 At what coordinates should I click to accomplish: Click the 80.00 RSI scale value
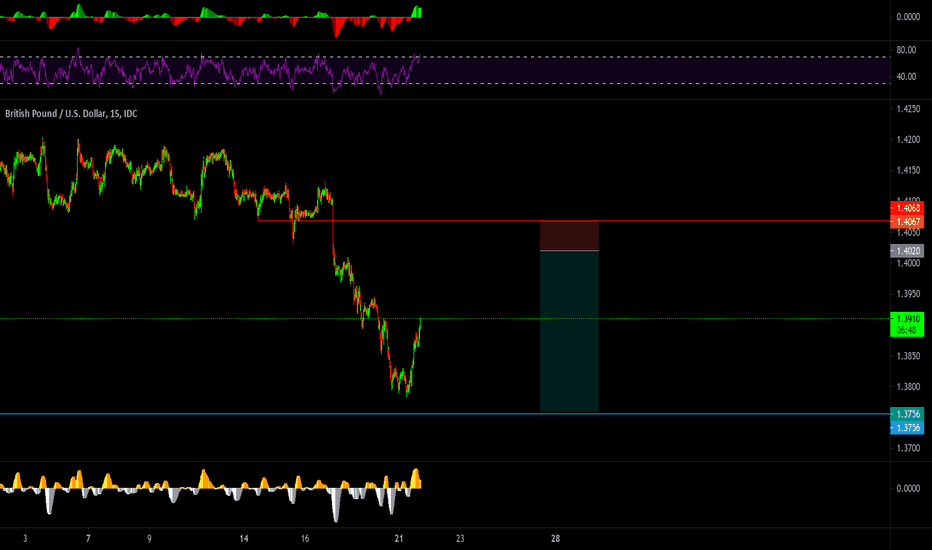[x=906, y=50]
